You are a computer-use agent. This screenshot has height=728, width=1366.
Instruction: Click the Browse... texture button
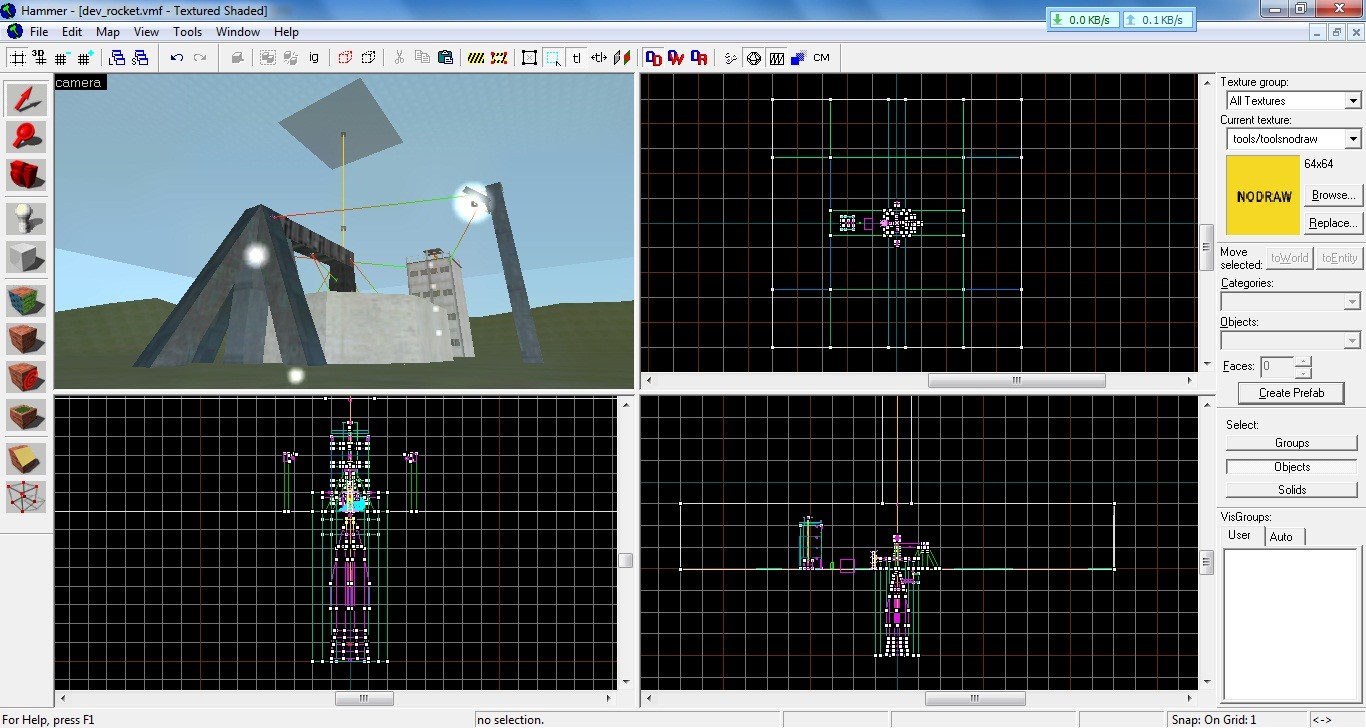click(x=1333, y=195)
